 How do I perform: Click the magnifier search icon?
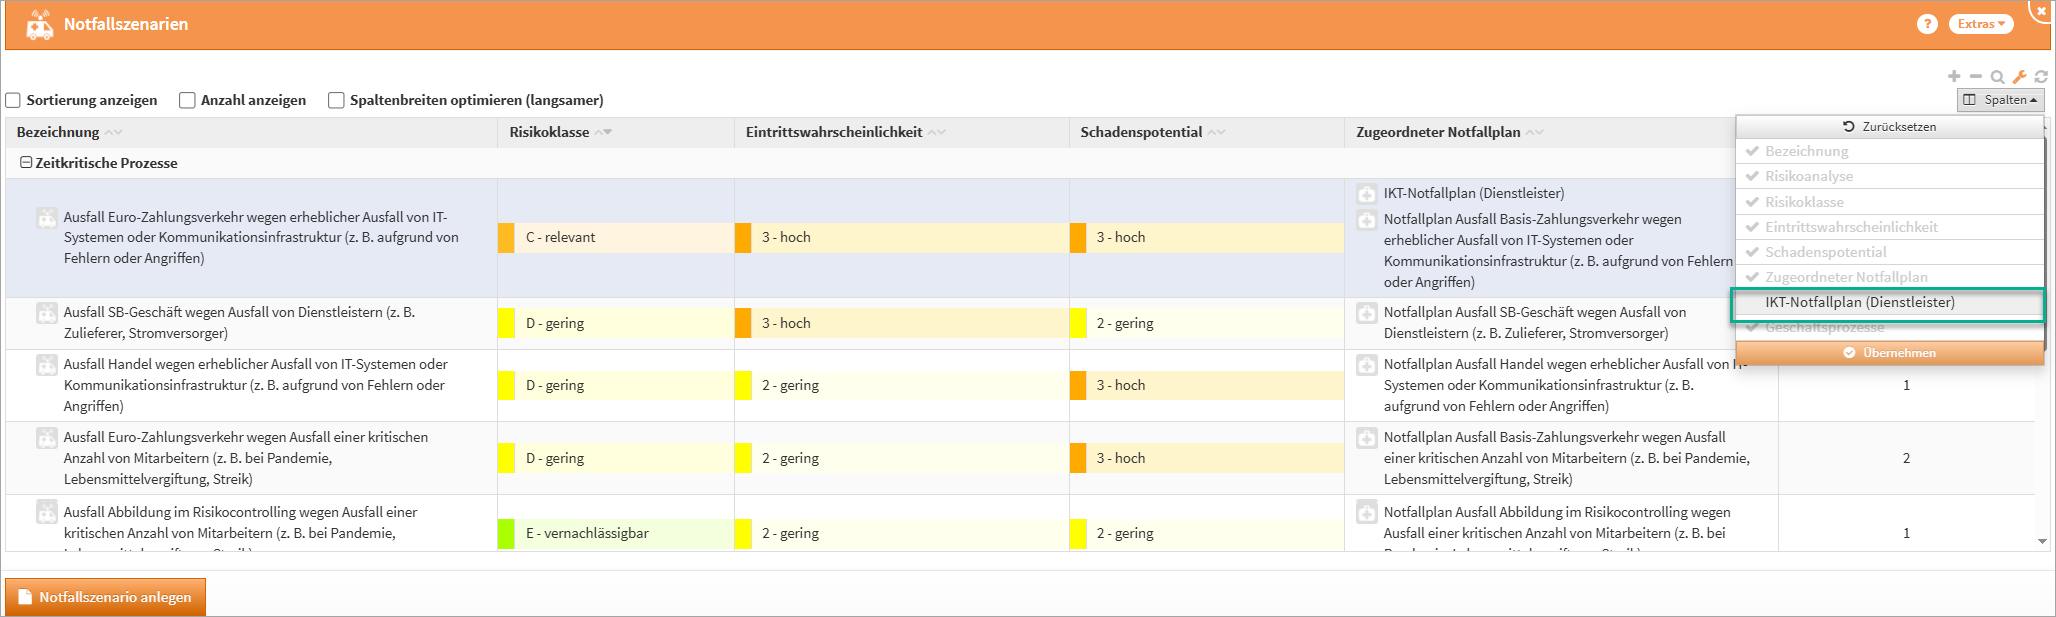point(1997,77)
